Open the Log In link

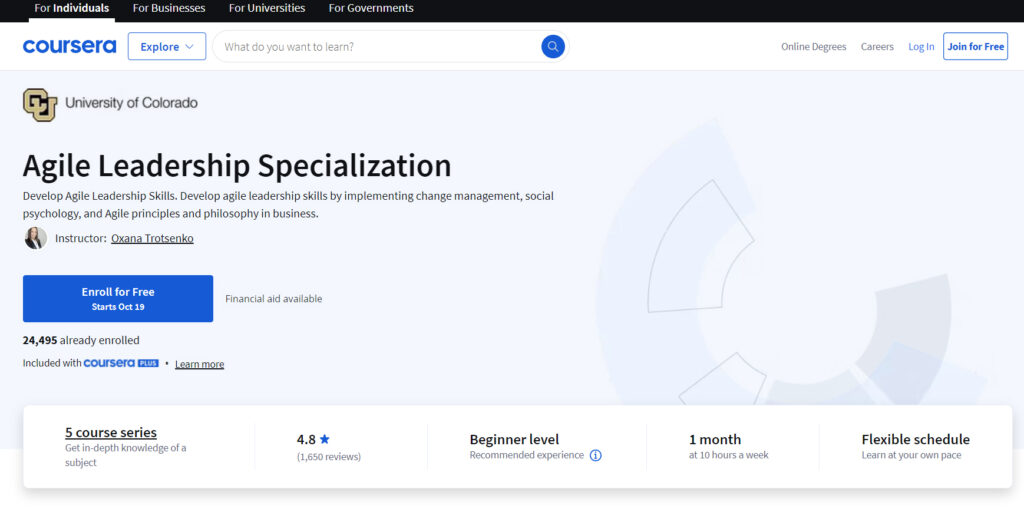[x=921, y=47]
